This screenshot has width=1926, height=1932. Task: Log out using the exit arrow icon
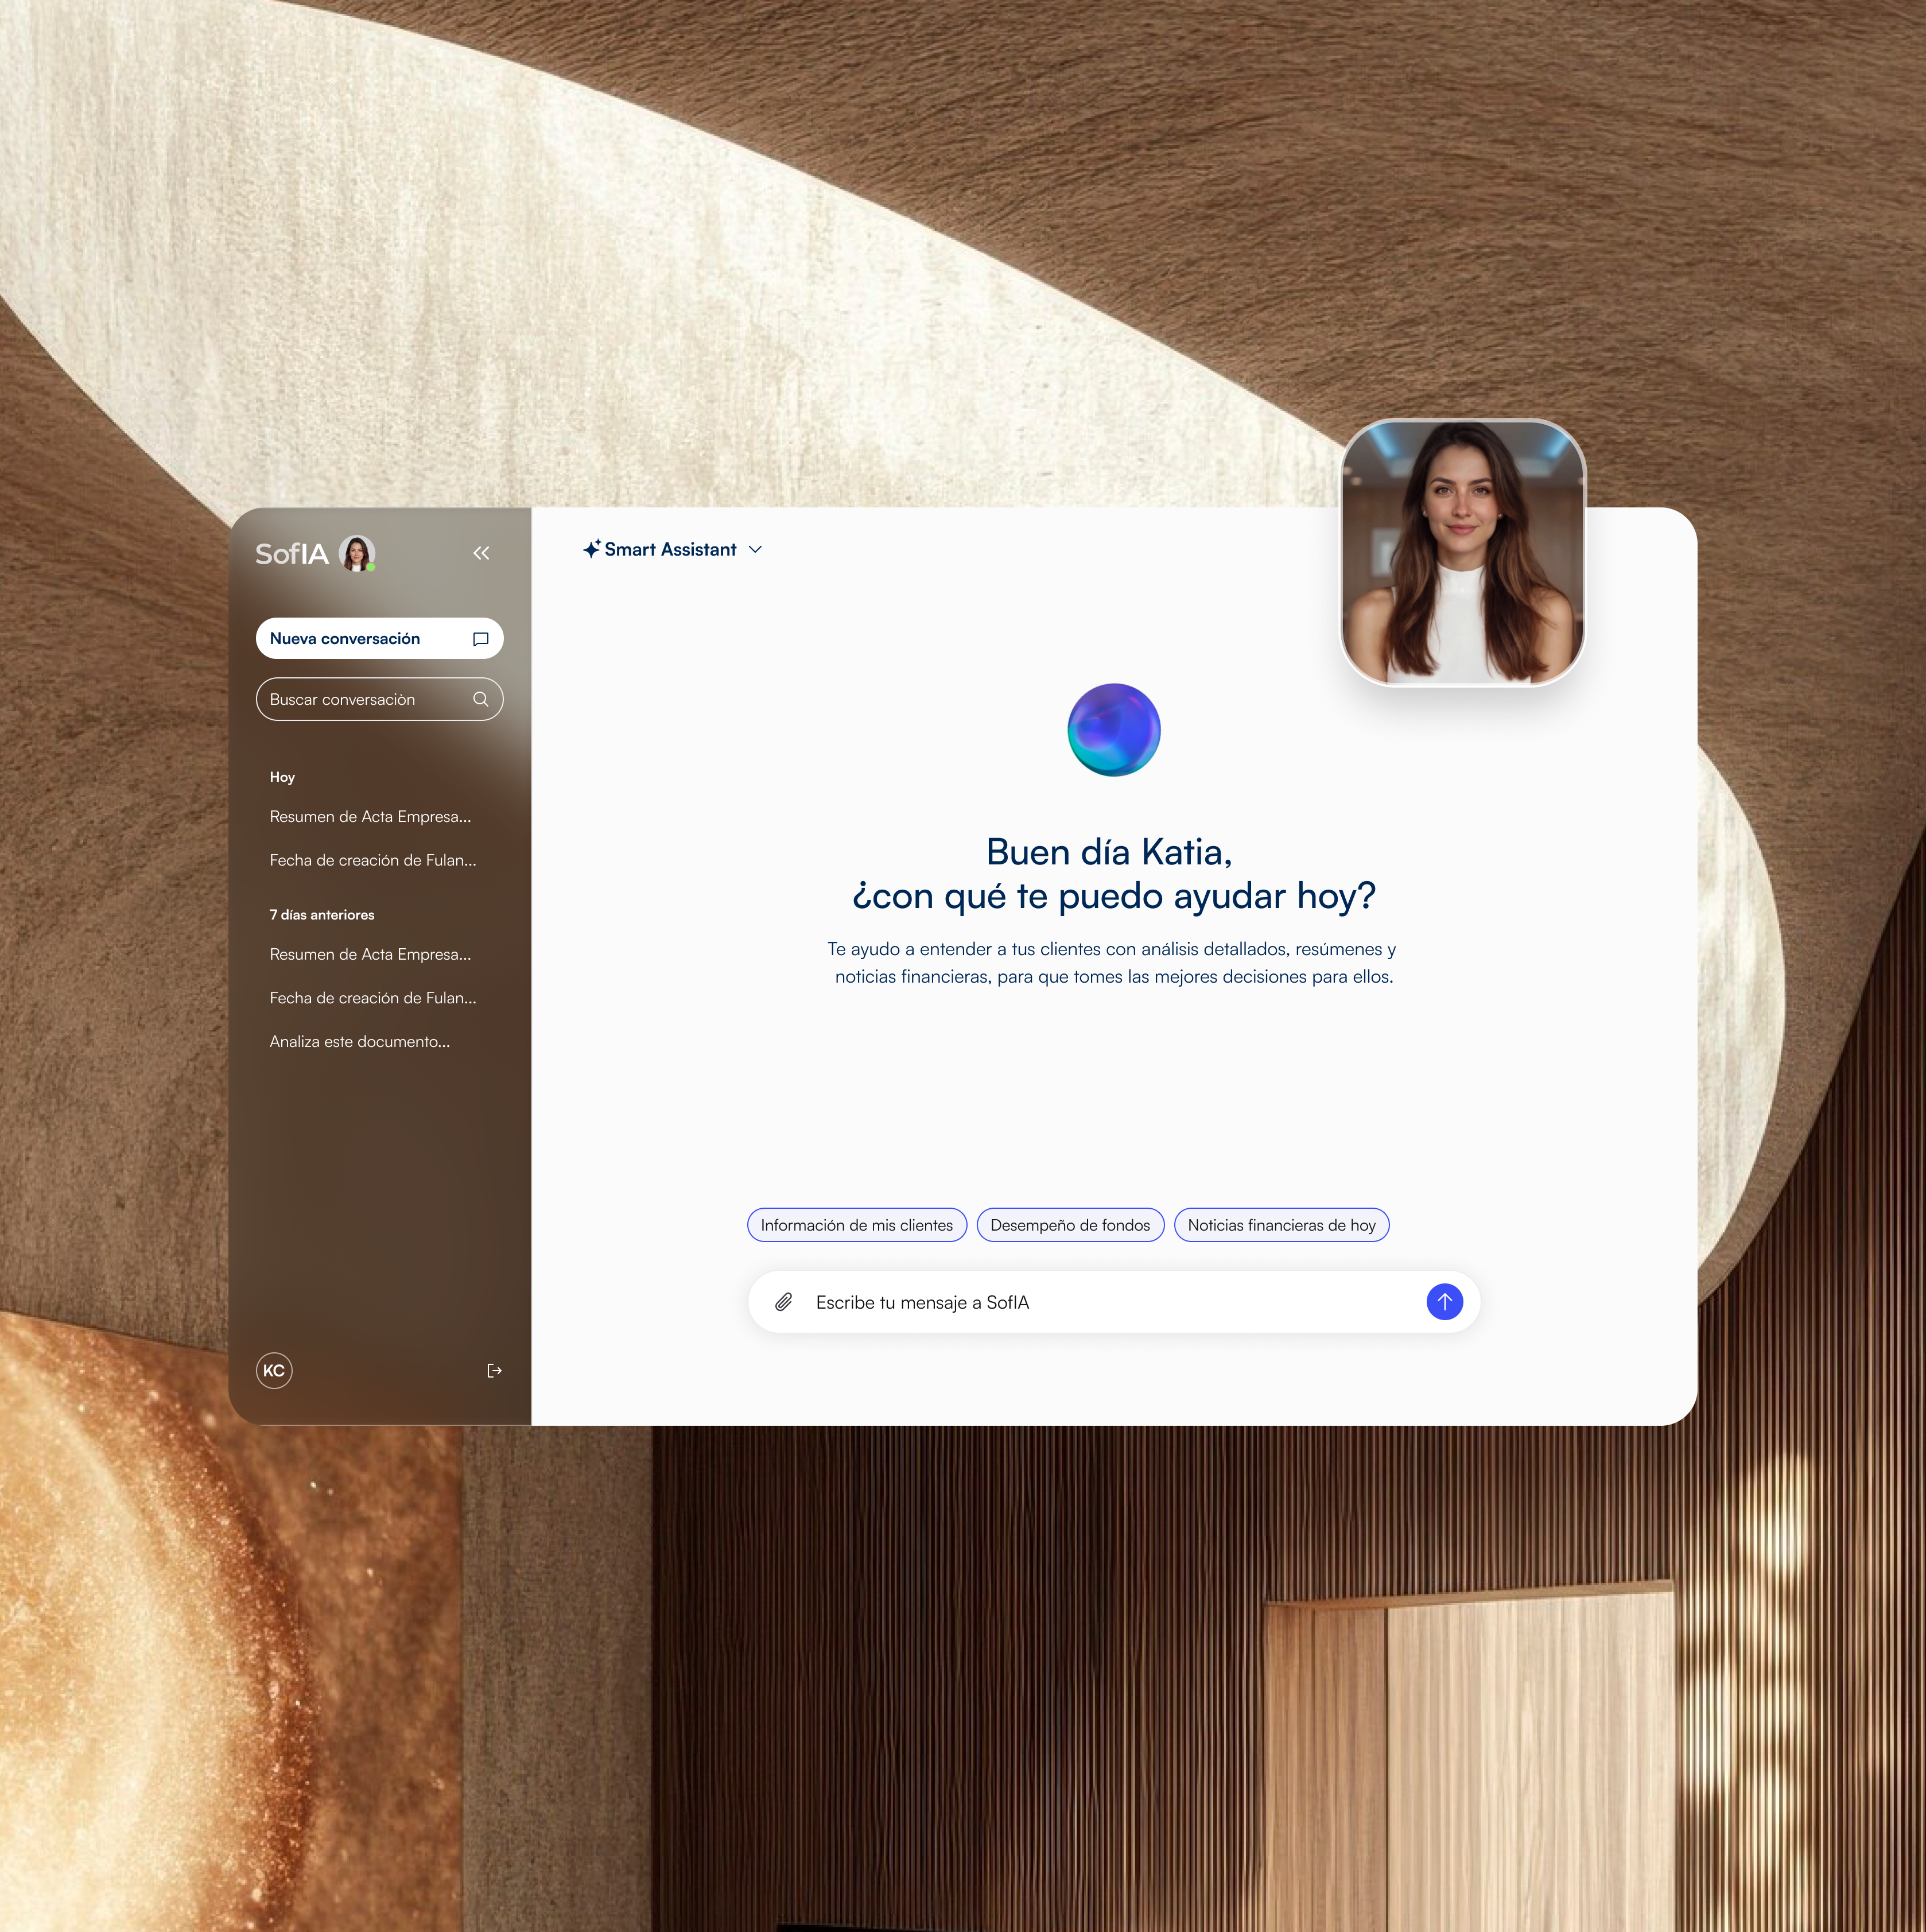[494, 1370]
